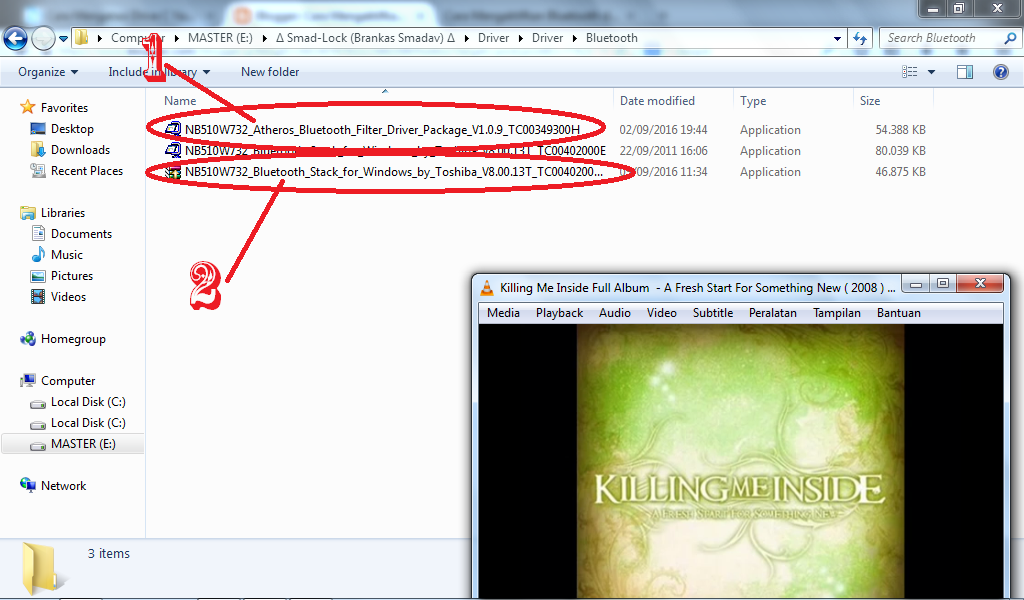
Task: Click the Forward navigation arrow button
Action: click(43, 39)
